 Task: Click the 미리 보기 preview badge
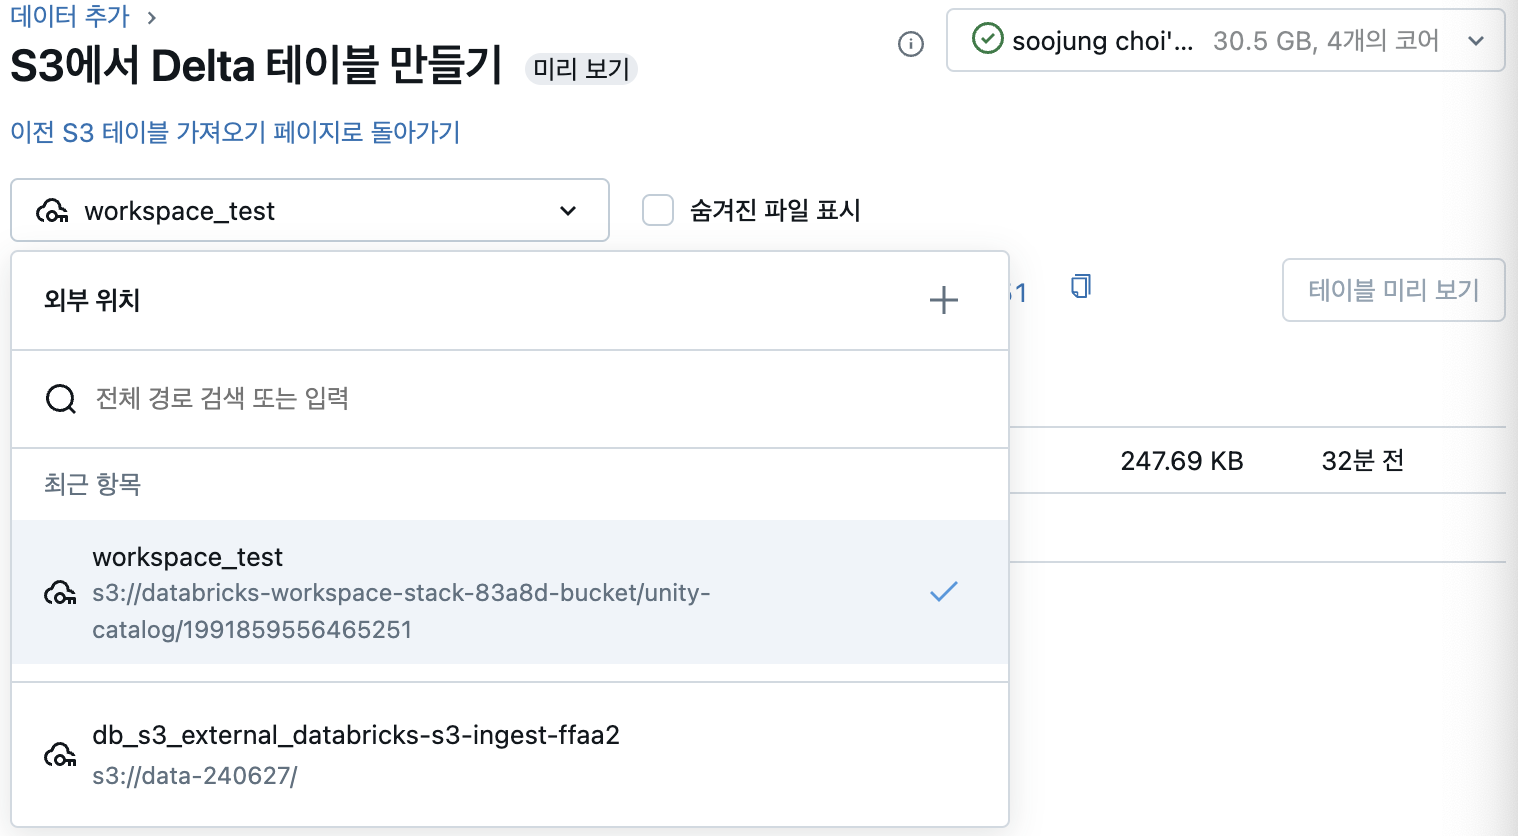[x=580, y=70]
